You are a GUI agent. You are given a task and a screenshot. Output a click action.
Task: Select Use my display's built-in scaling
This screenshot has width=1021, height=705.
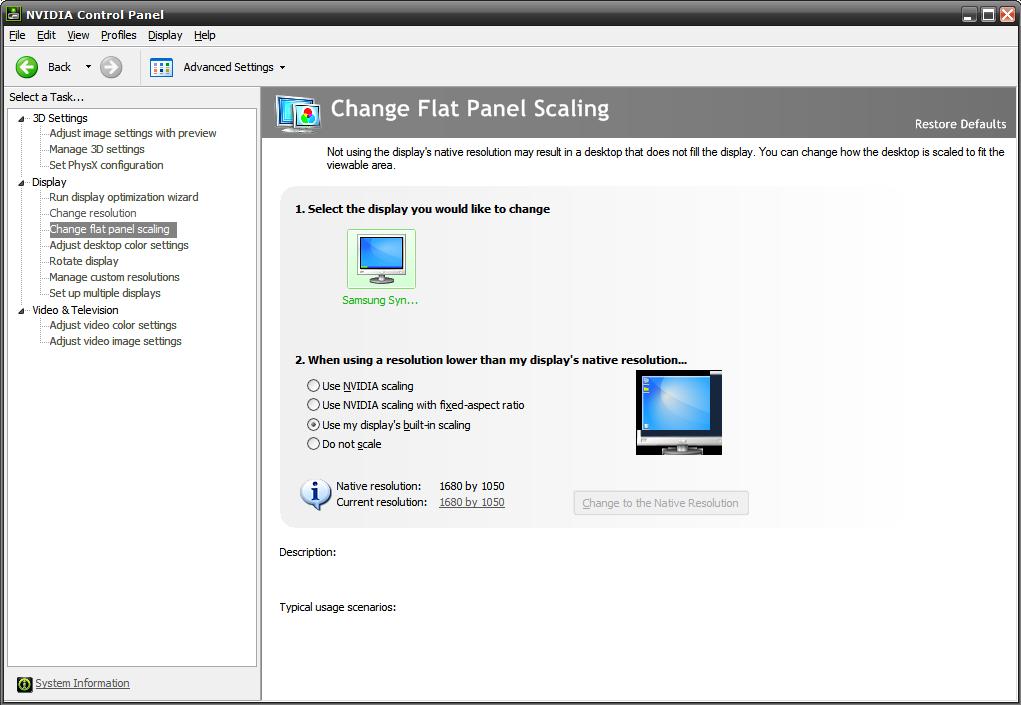pyautogui.click(x=313, y=424)
